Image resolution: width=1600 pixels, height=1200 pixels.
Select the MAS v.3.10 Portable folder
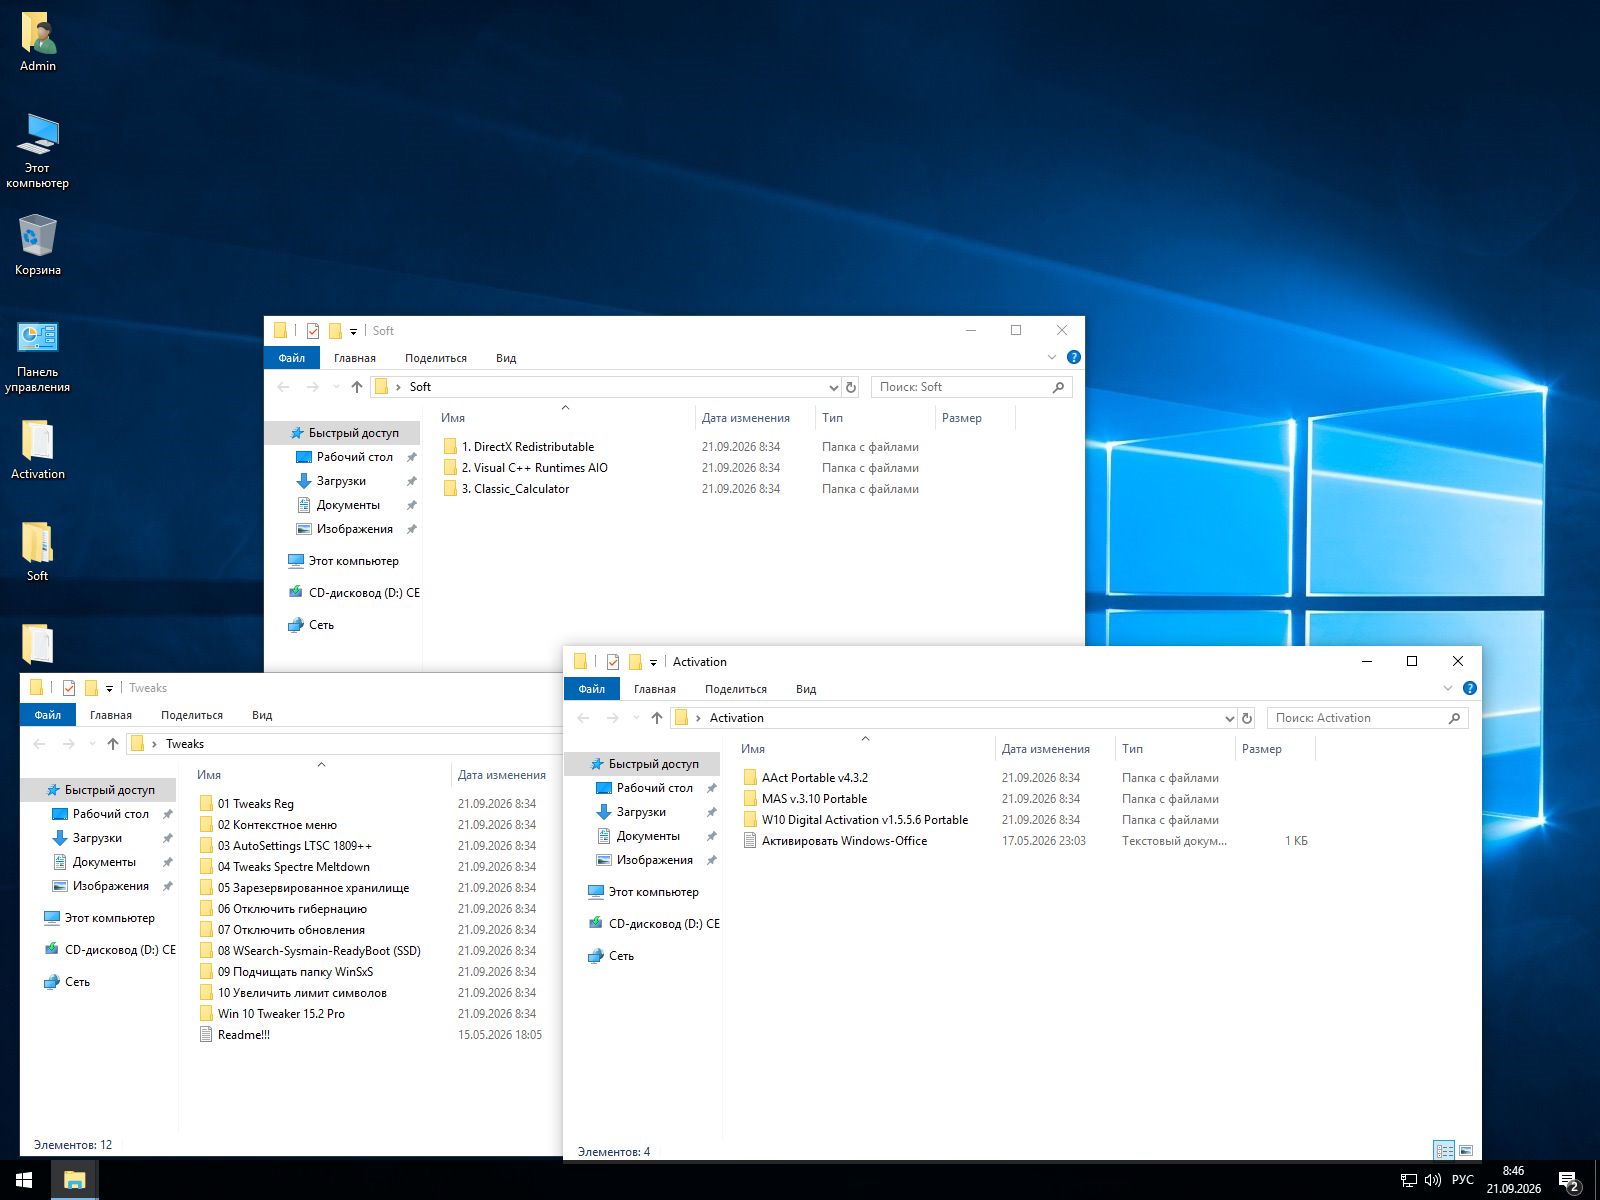(x=814, y=799)
